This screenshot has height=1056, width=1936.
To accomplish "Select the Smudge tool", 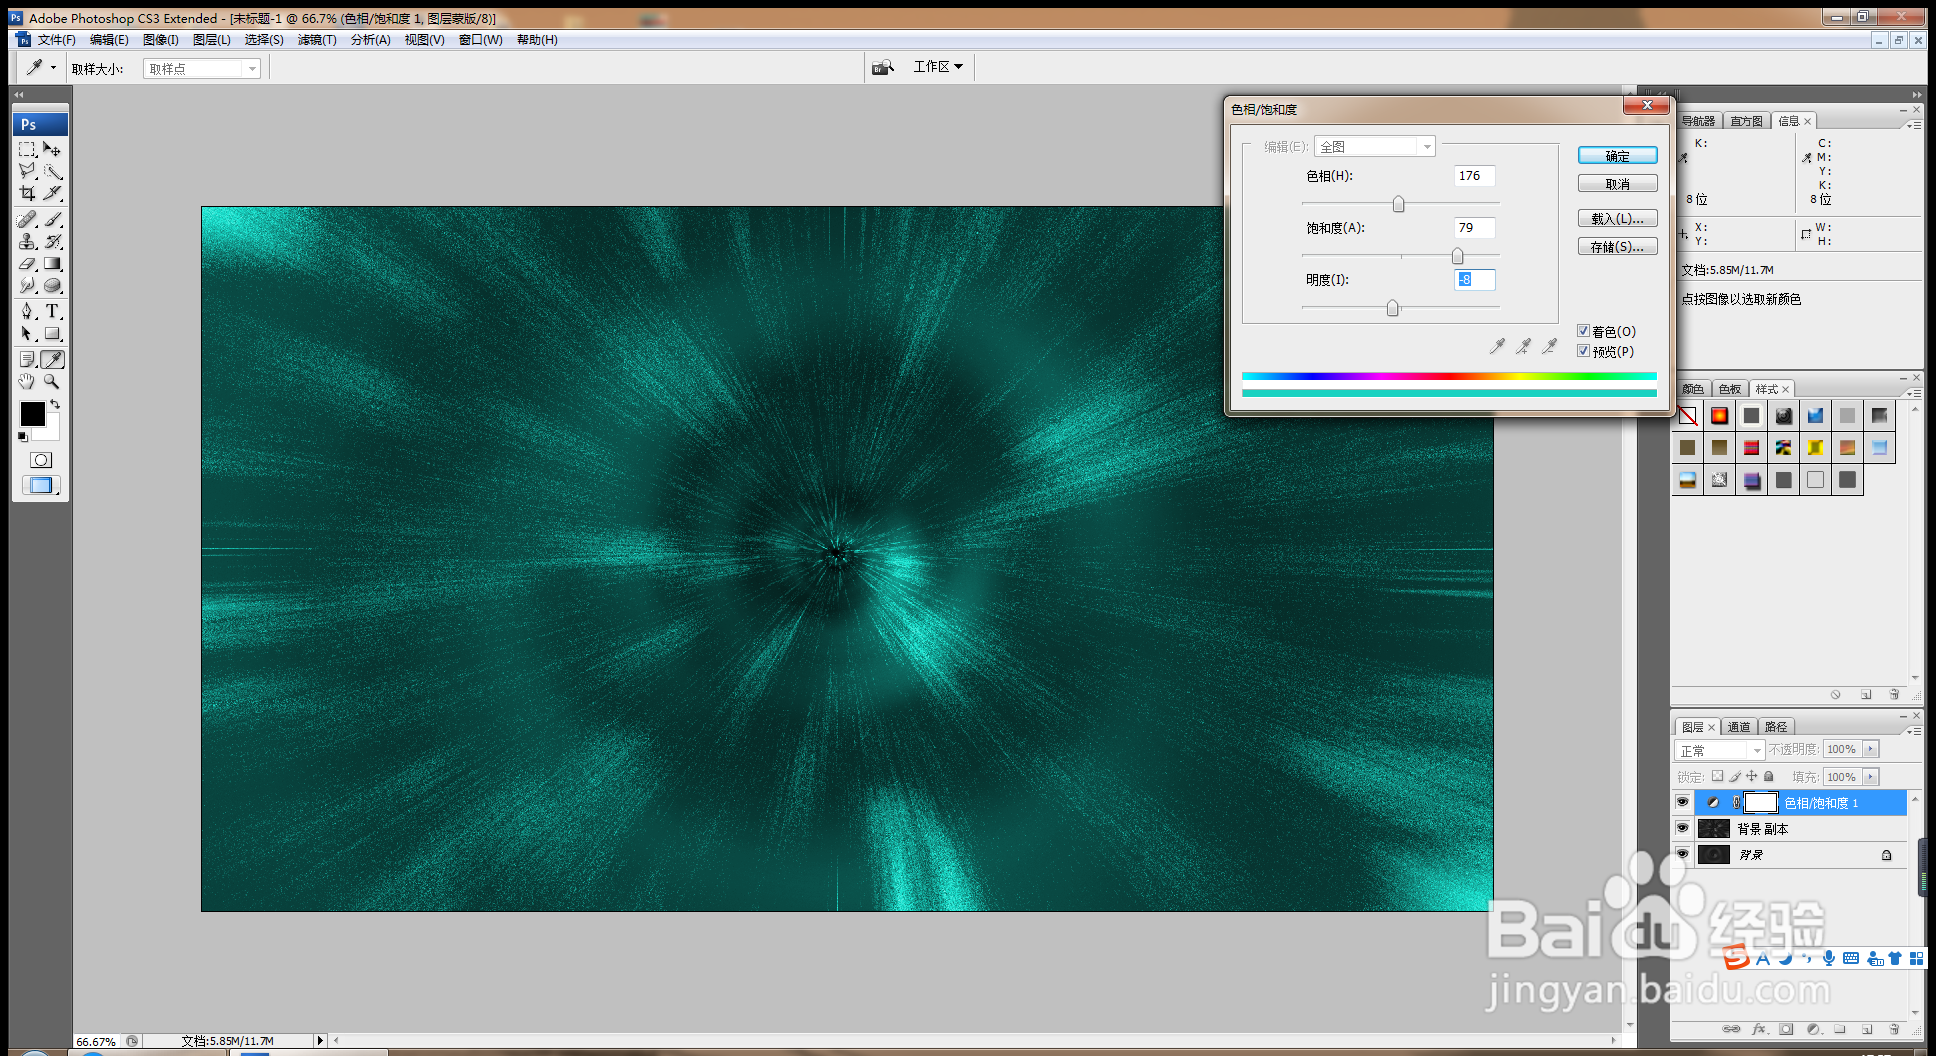I will [x=27, y=286].
